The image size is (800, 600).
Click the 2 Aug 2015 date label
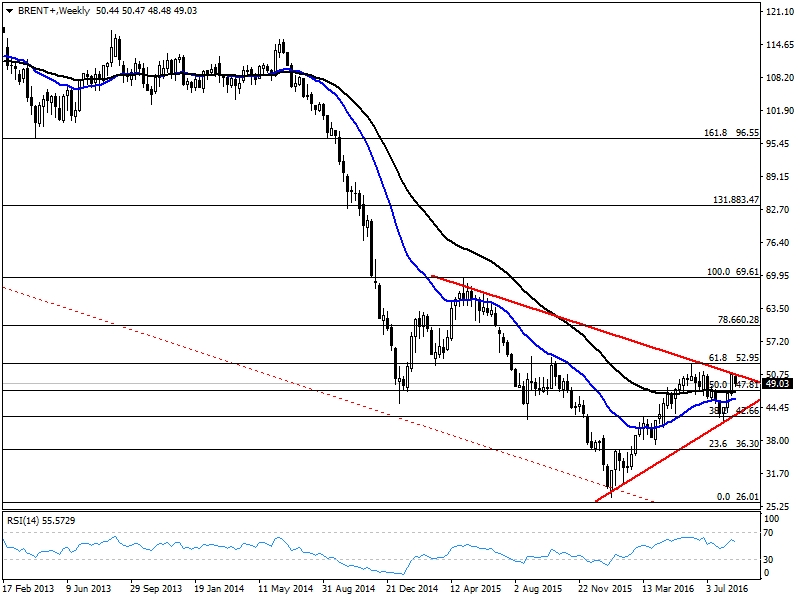(x=538, y=589)
